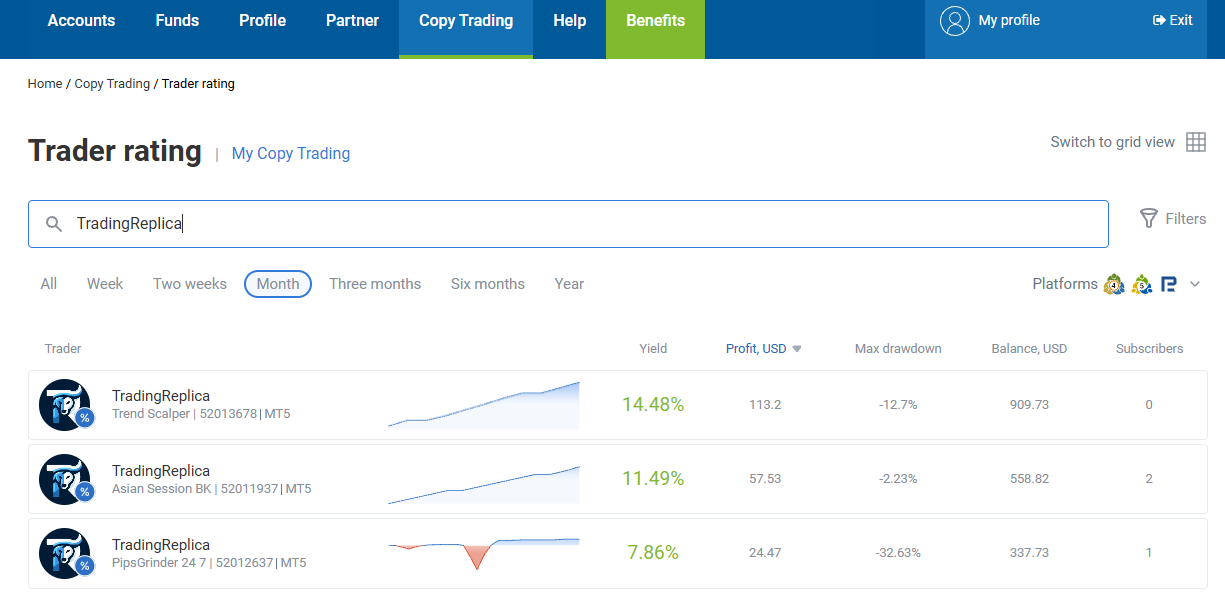Select the Year period filter
1225x607 pixels.
point(569,284)
